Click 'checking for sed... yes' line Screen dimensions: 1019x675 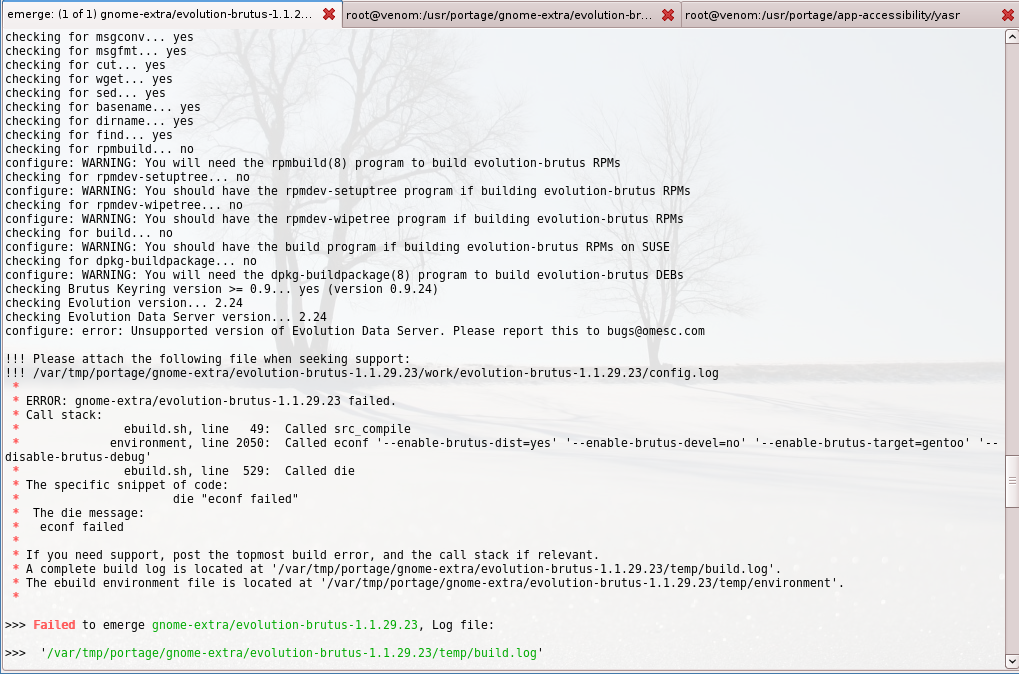click(x=85, y=94)
